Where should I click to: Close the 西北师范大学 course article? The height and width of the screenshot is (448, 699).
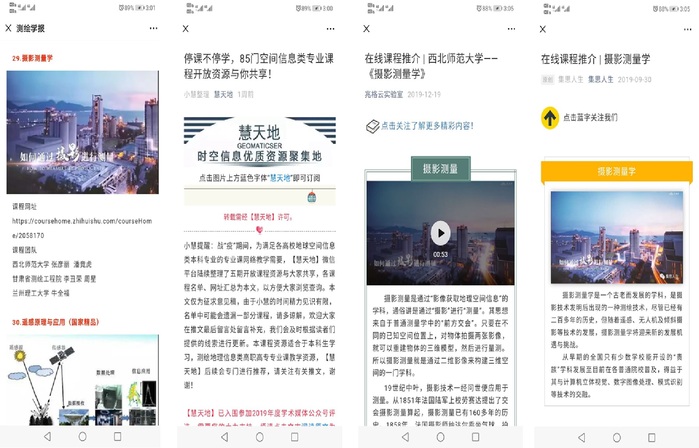[367, 29]
